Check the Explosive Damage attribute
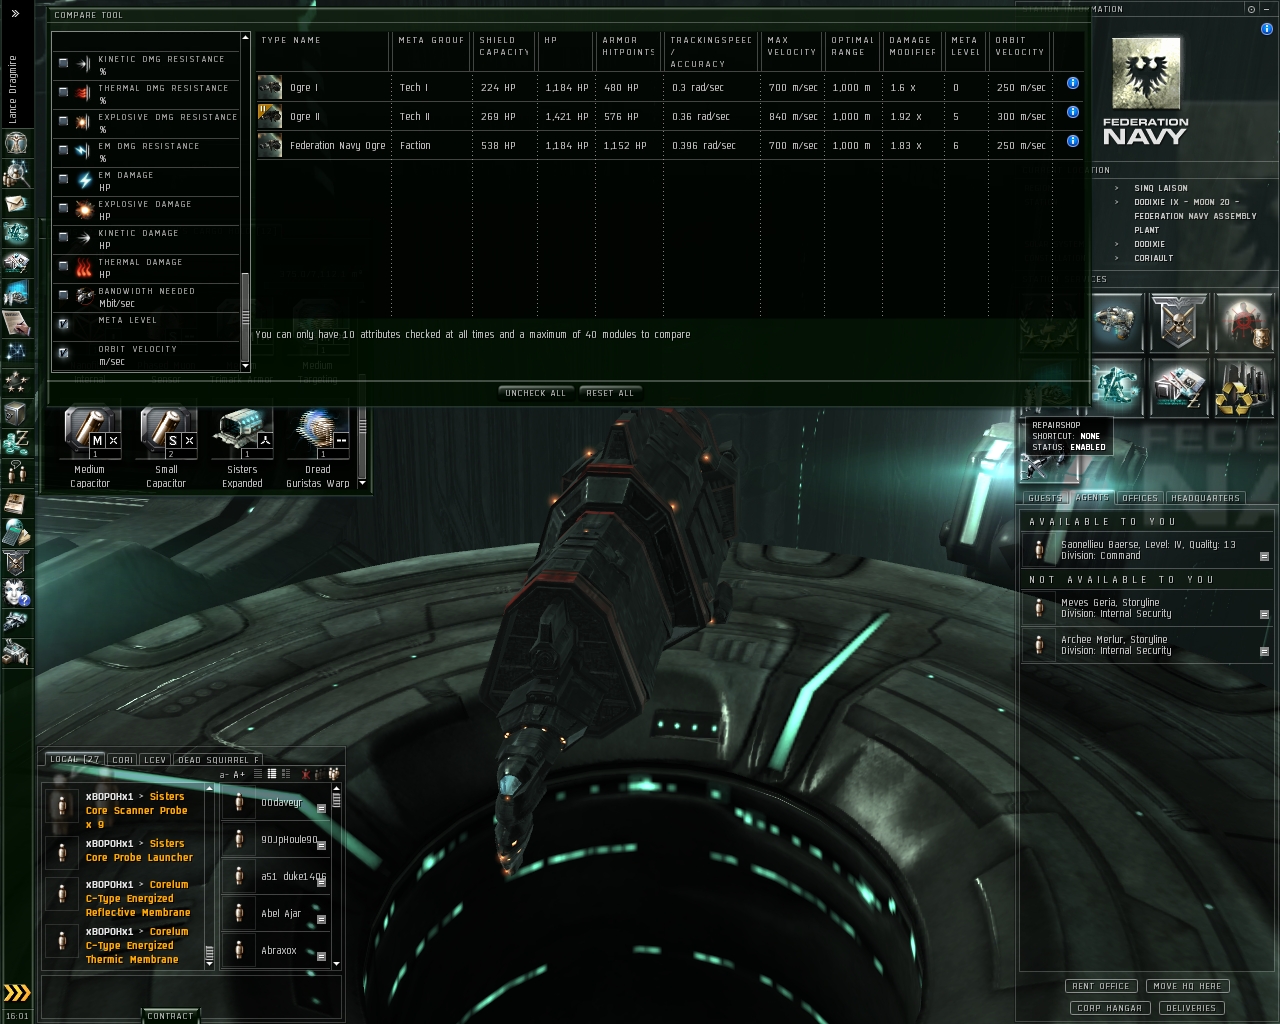 (x=64, y=208)
